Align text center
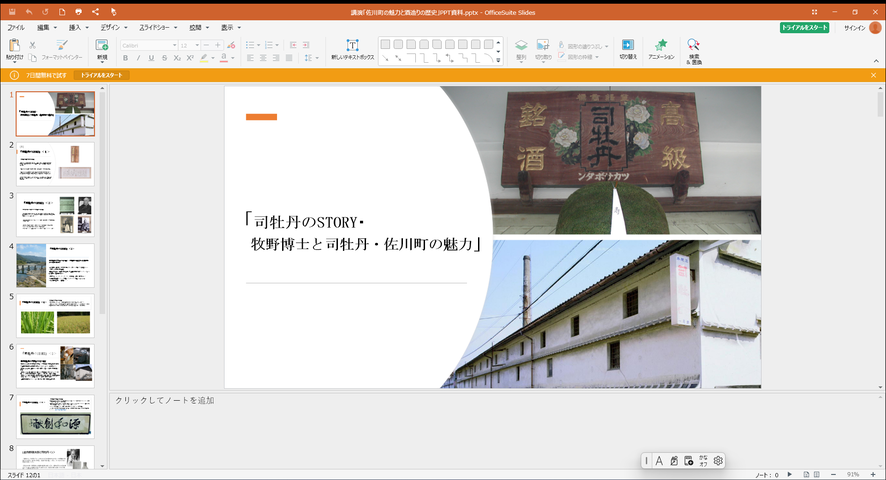The height and width of the screenshot is (480, 886). click(263, 58)
